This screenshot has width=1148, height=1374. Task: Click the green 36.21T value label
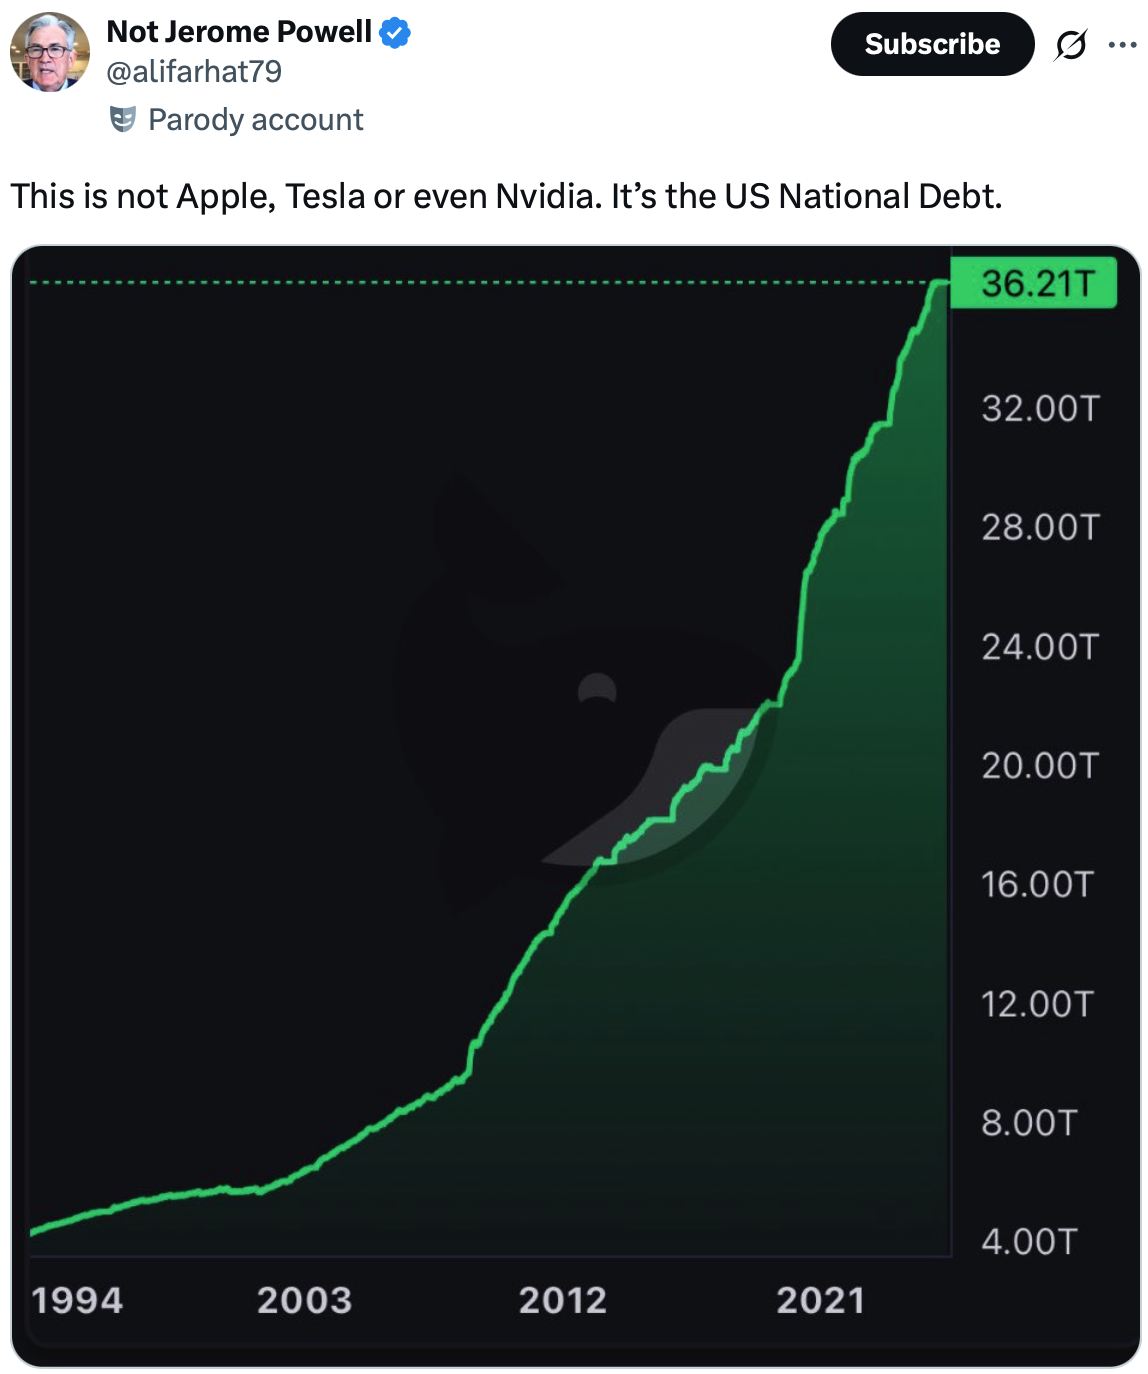click(1033, 284)
